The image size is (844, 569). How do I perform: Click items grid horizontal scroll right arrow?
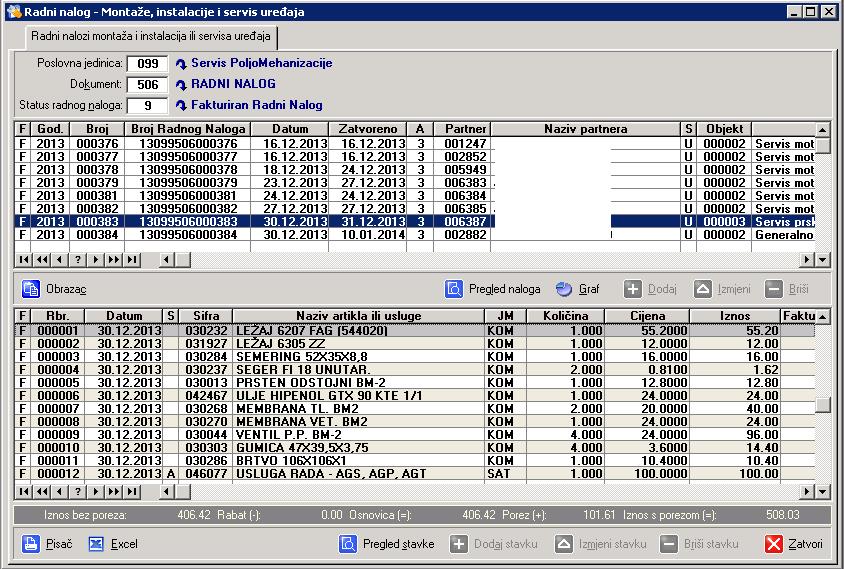806,491
